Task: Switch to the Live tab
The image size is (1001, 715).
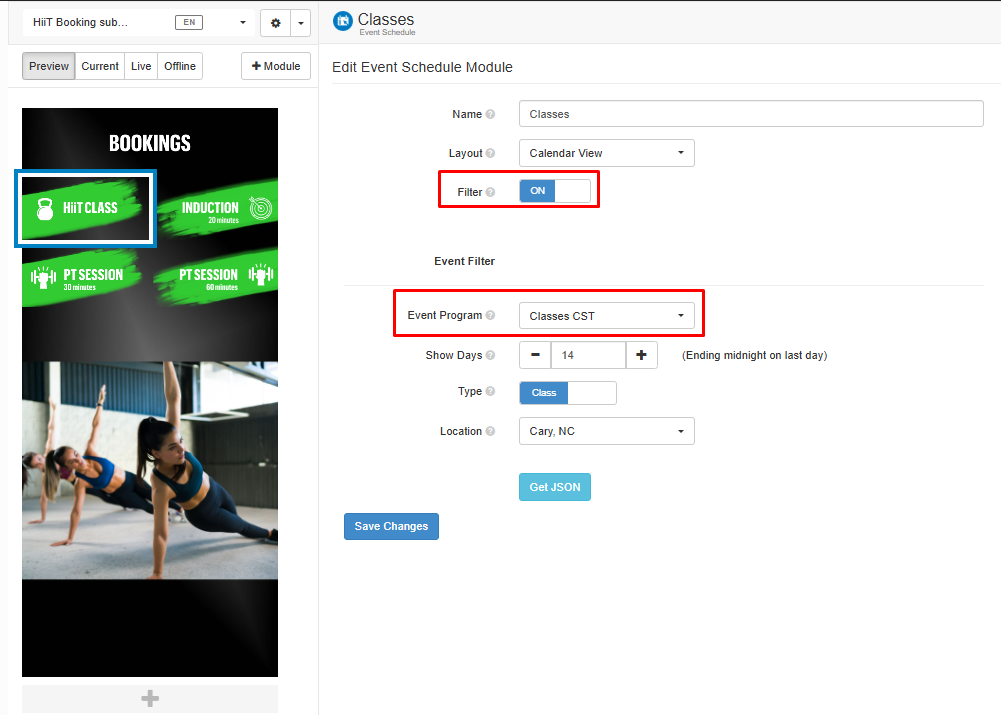Action: (140, 66)
